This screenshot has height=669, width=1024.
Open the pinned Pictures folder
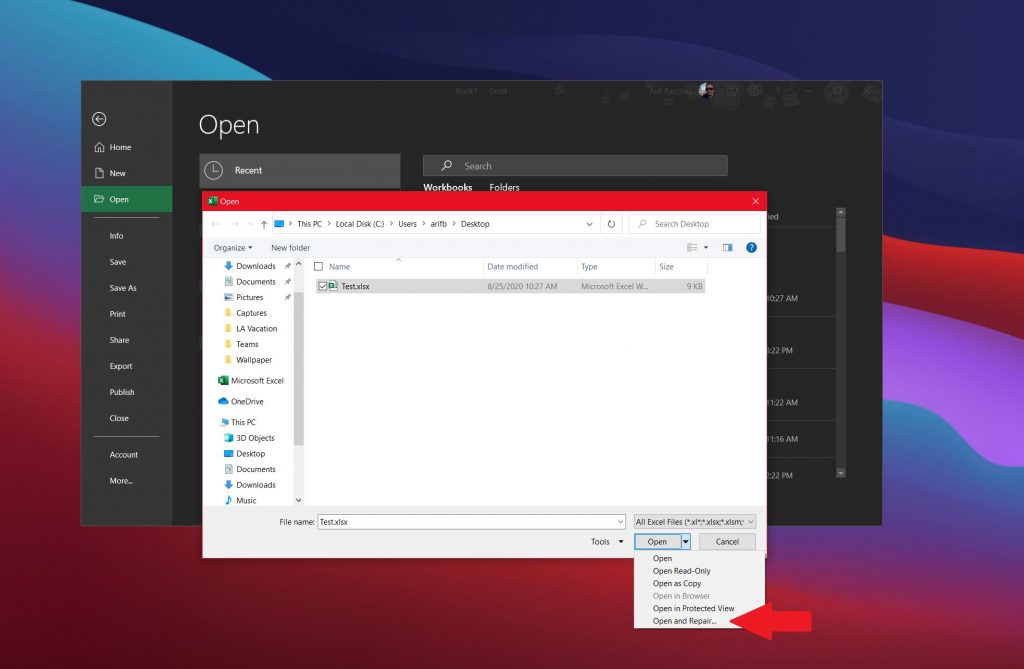pyautogui.click(x=249, y=297)
